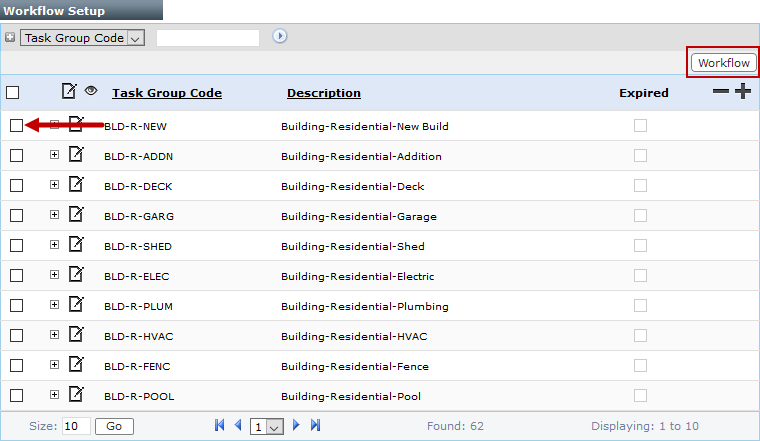Click the edit icon for BLD-R-ADDN

coord(76,155)
